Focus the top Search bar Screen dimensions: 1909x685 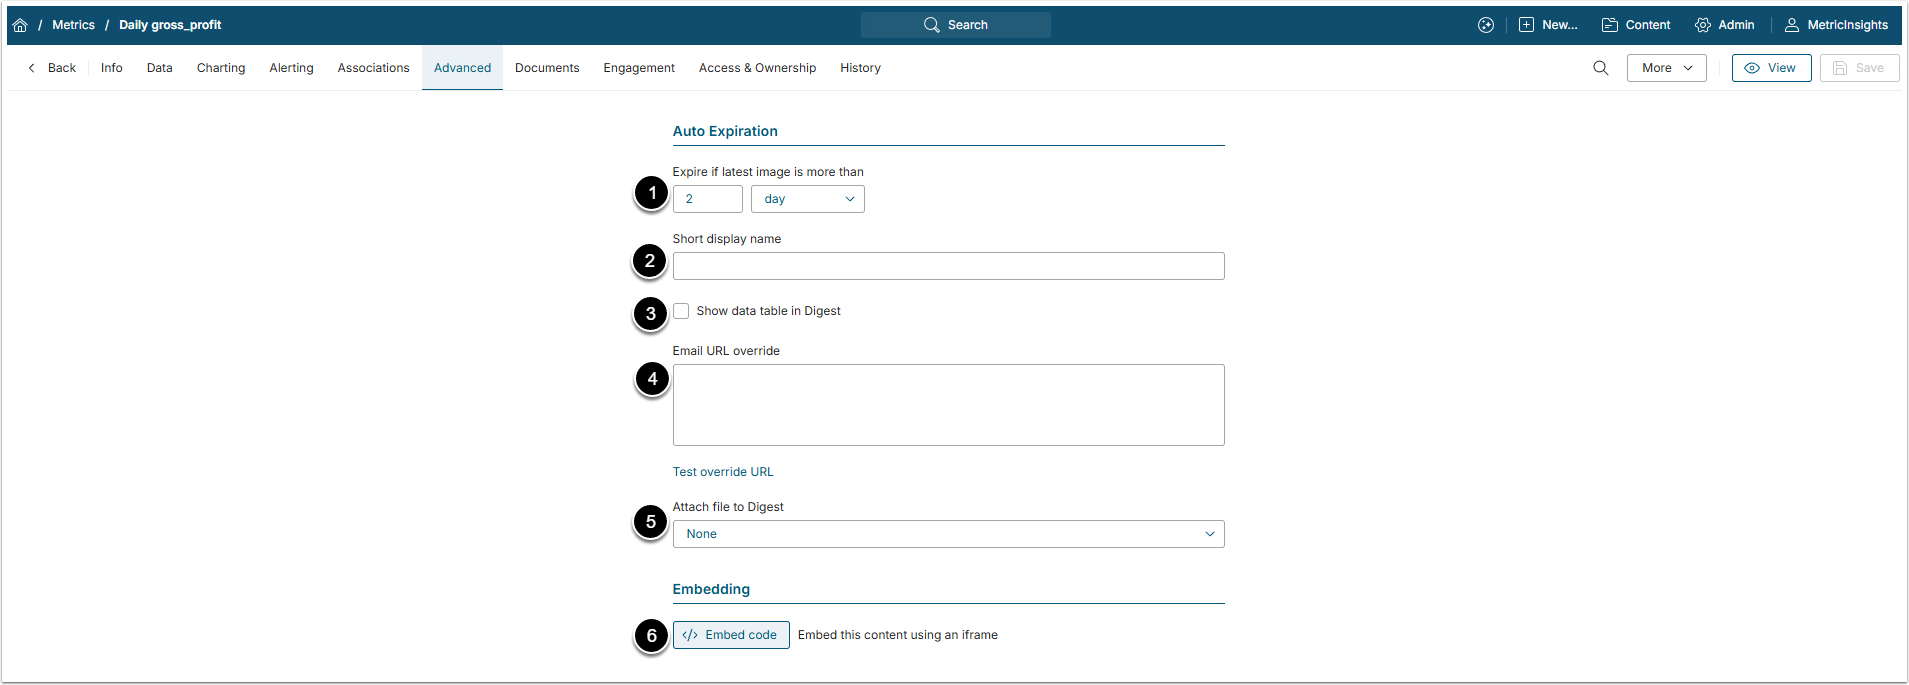(955, 25)
